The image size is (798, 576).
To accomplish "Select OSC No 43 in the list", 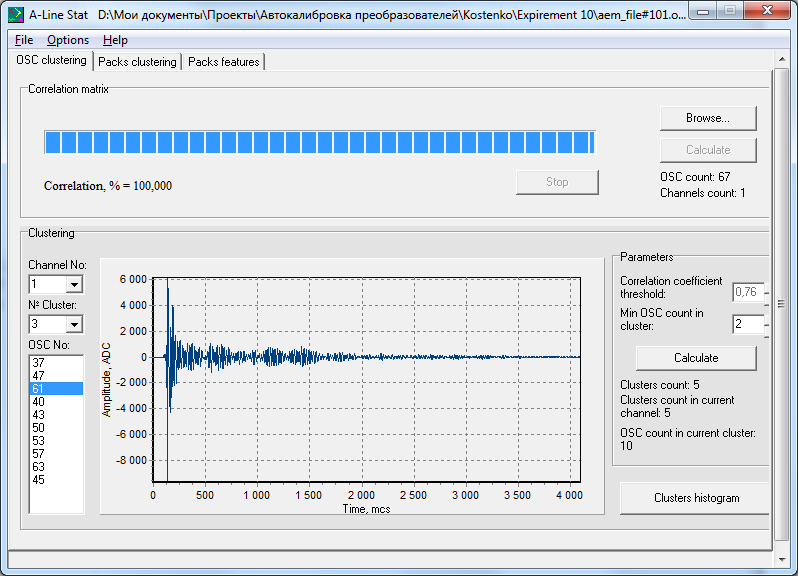I will 56,415.
